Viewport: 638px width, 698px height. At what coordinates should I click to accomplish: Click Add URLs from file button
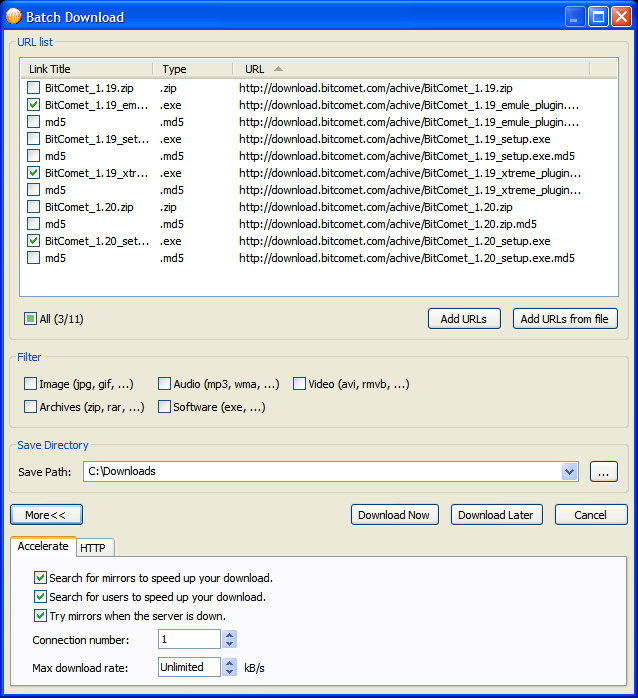(565, 319)
